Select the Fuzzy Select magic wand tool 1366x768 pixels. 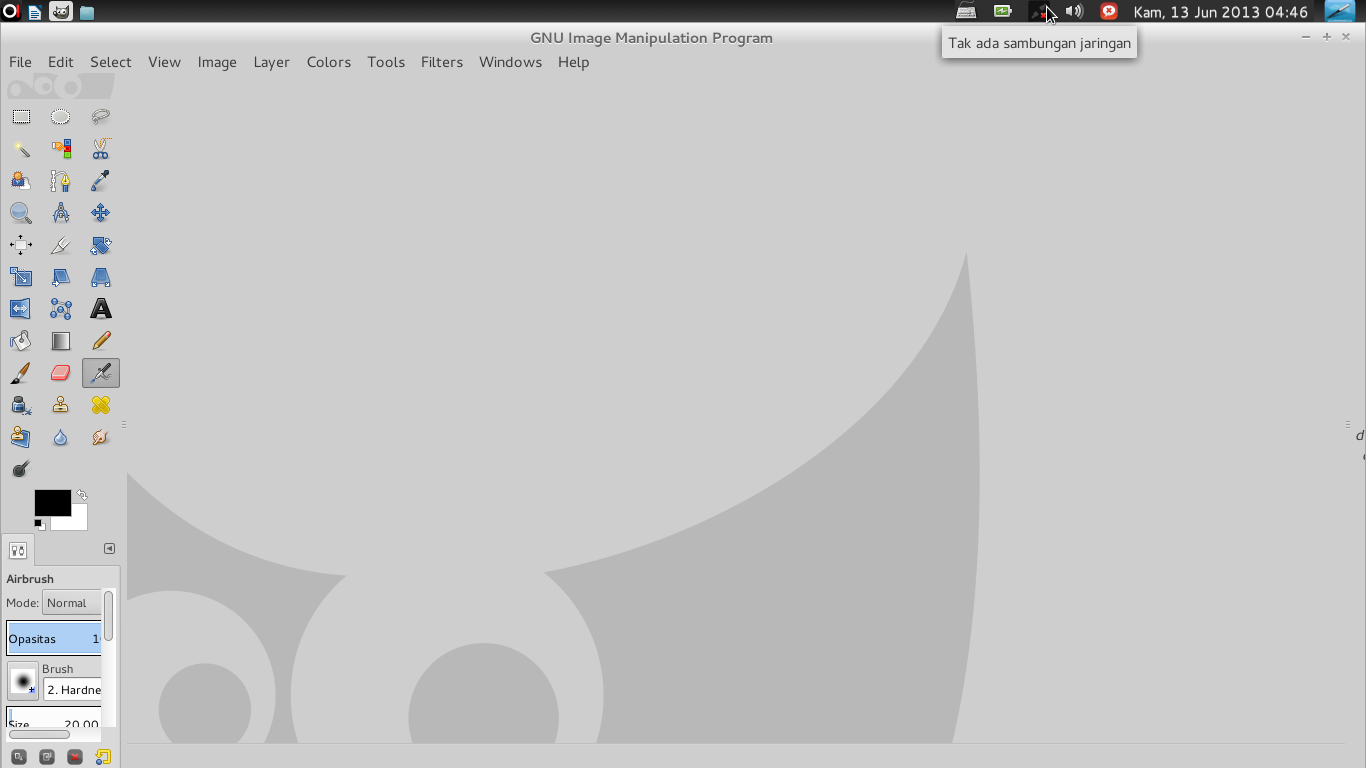coord(21,149)
